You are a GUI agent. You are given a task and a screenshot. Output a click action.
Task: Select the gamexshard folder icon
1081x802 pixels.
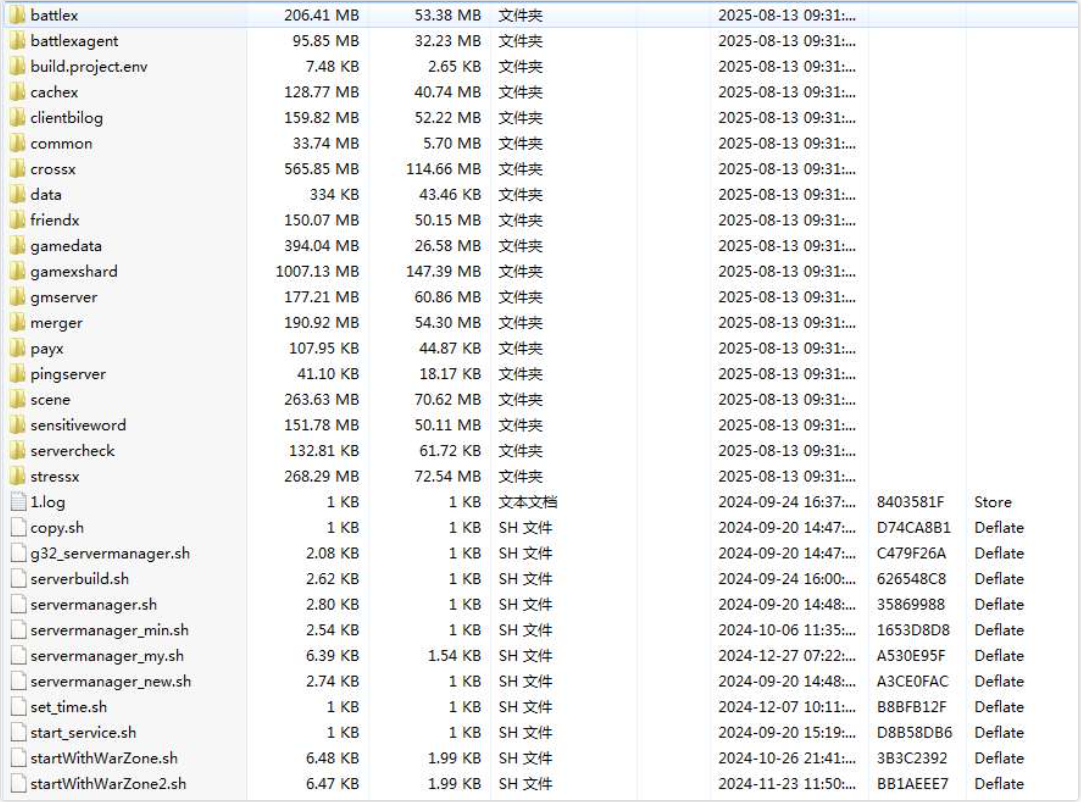(18, 271)
